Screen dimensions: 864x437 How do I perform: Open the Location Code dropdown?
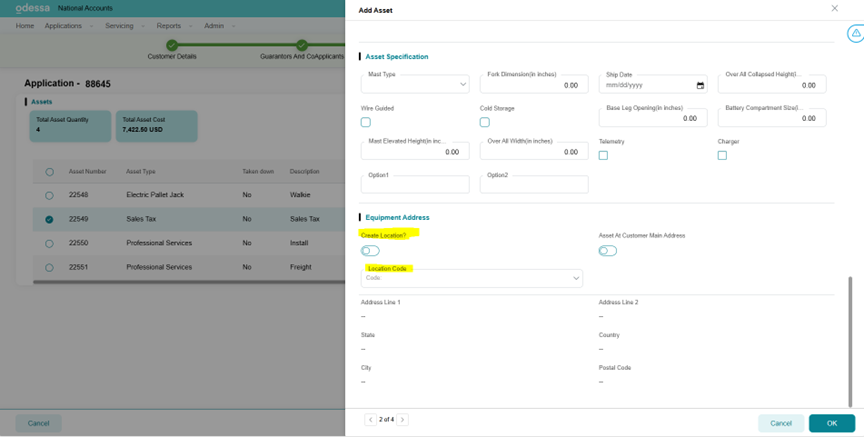point(471,278)
